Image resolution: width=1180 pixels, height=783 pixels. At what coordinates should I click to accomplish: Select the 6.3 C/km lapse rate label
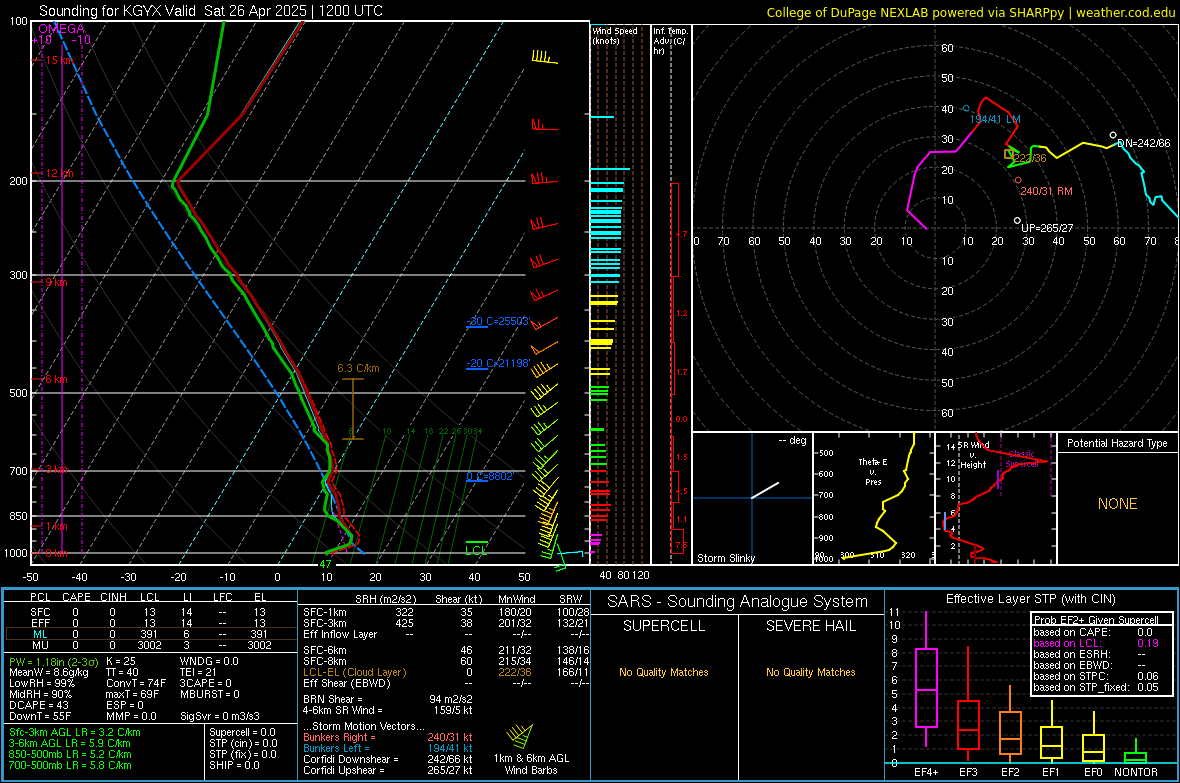358,368
